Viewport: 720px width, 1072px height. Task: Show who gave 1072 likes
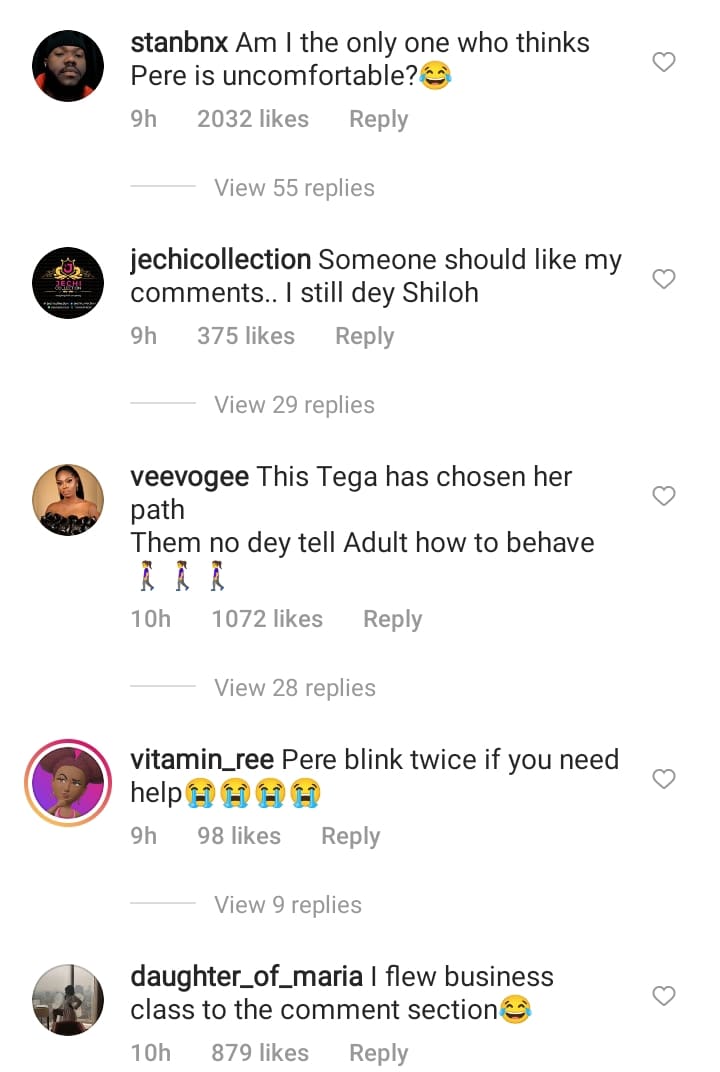pyautogui.click(x=267, y=619)
